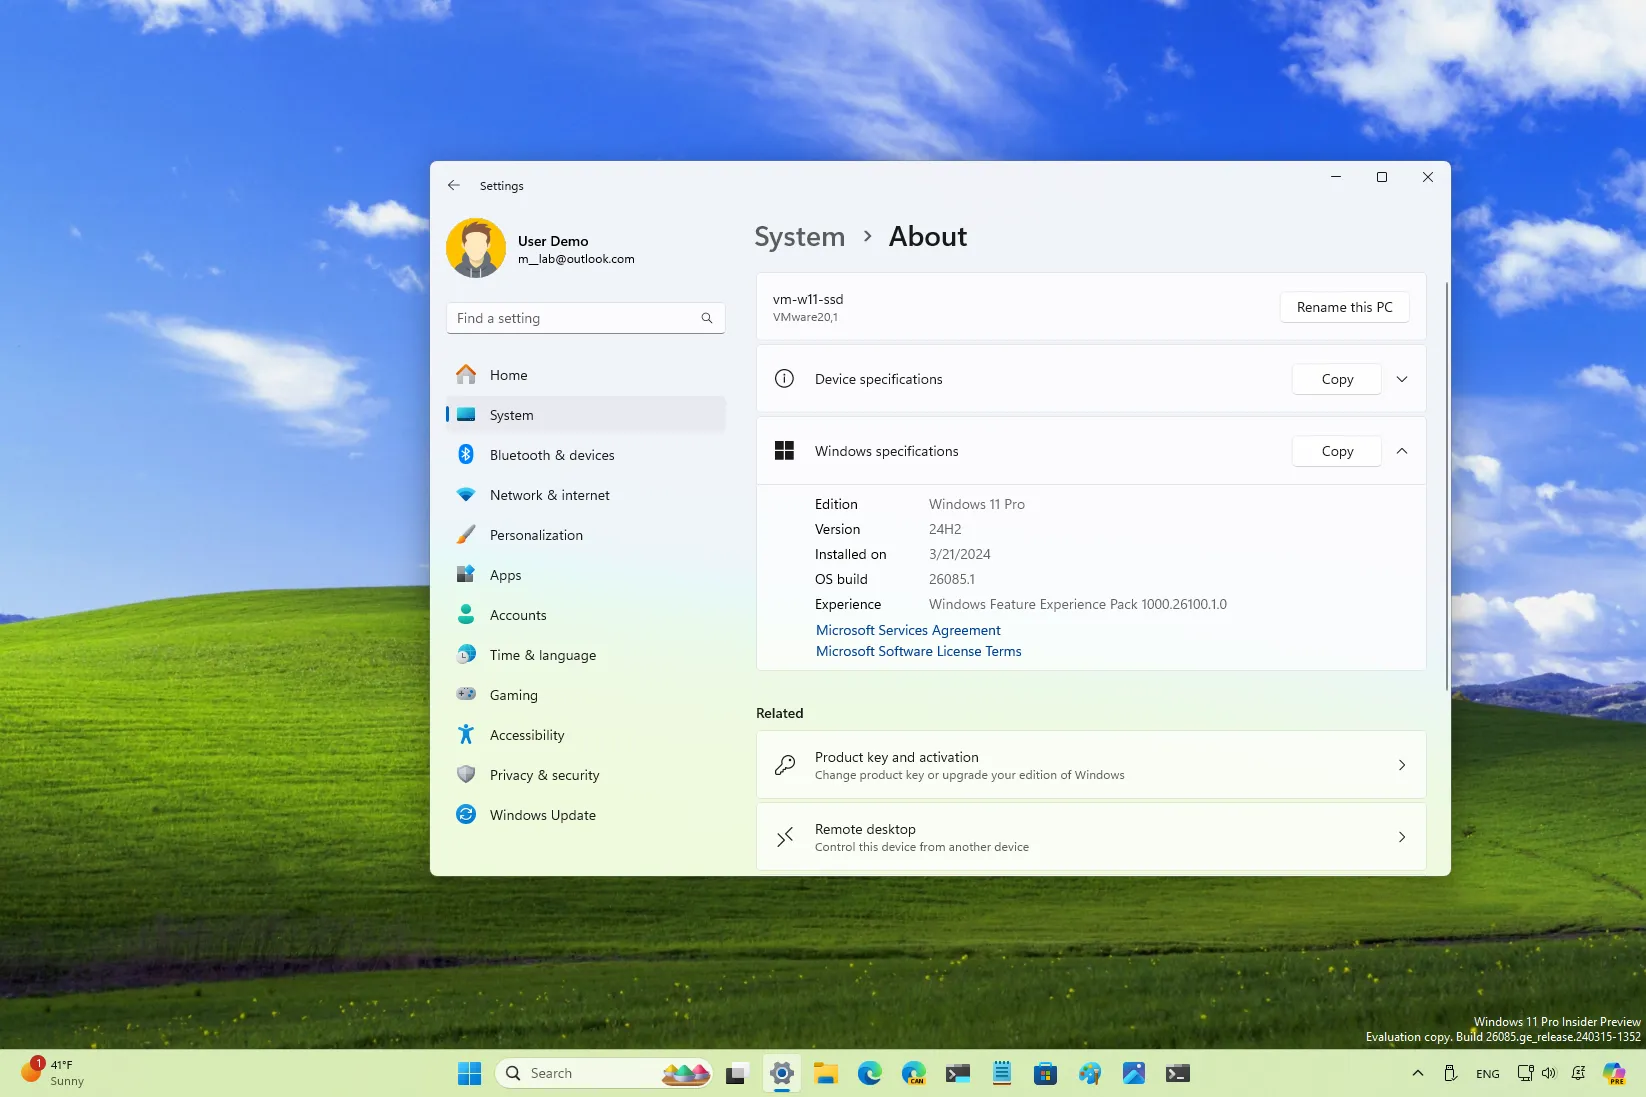Open the Start menu
The image size is (1646, 1097).
[469, 1073]
